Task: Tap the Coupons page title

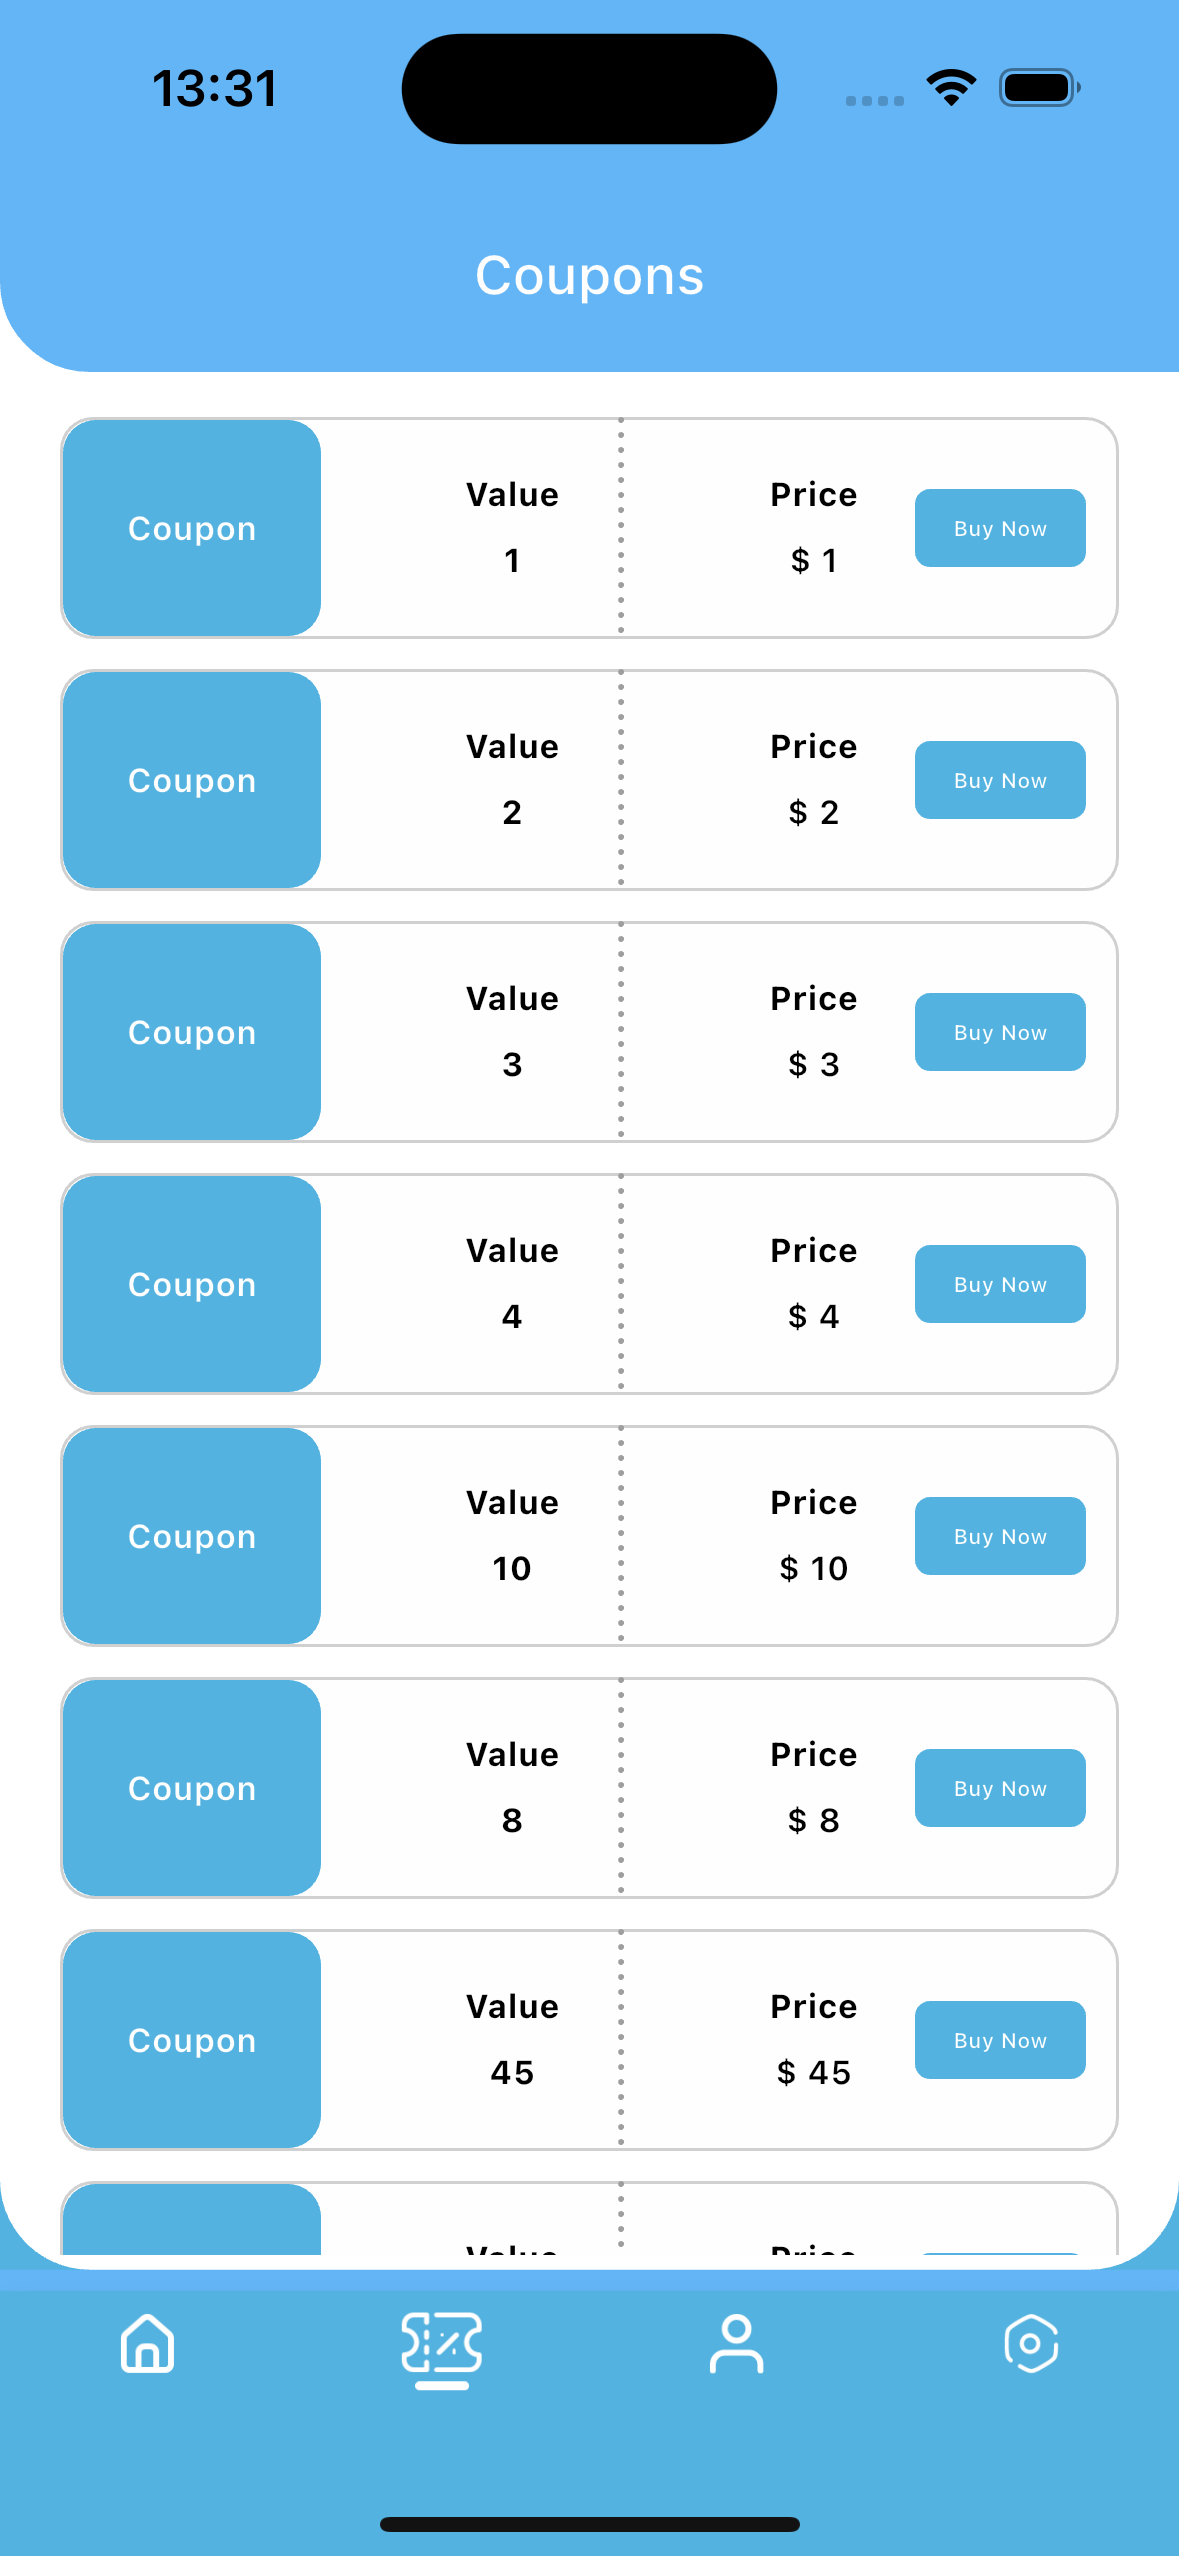Action: tap(589, 276)
